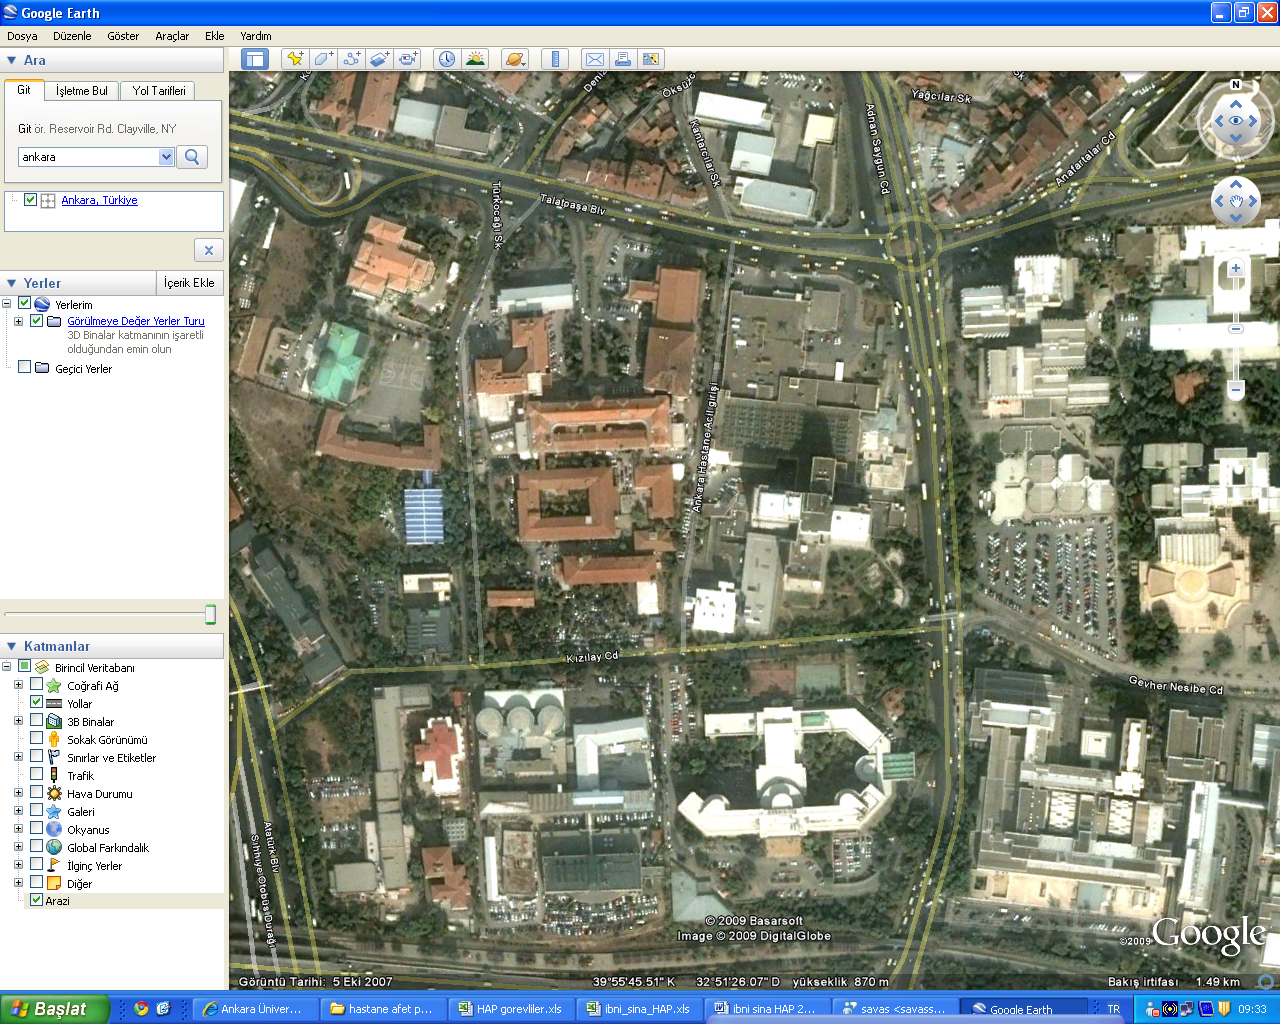Show the ruler measurement tool
The height and width of the screenshot is (1024, 1280).
[554, 59]
